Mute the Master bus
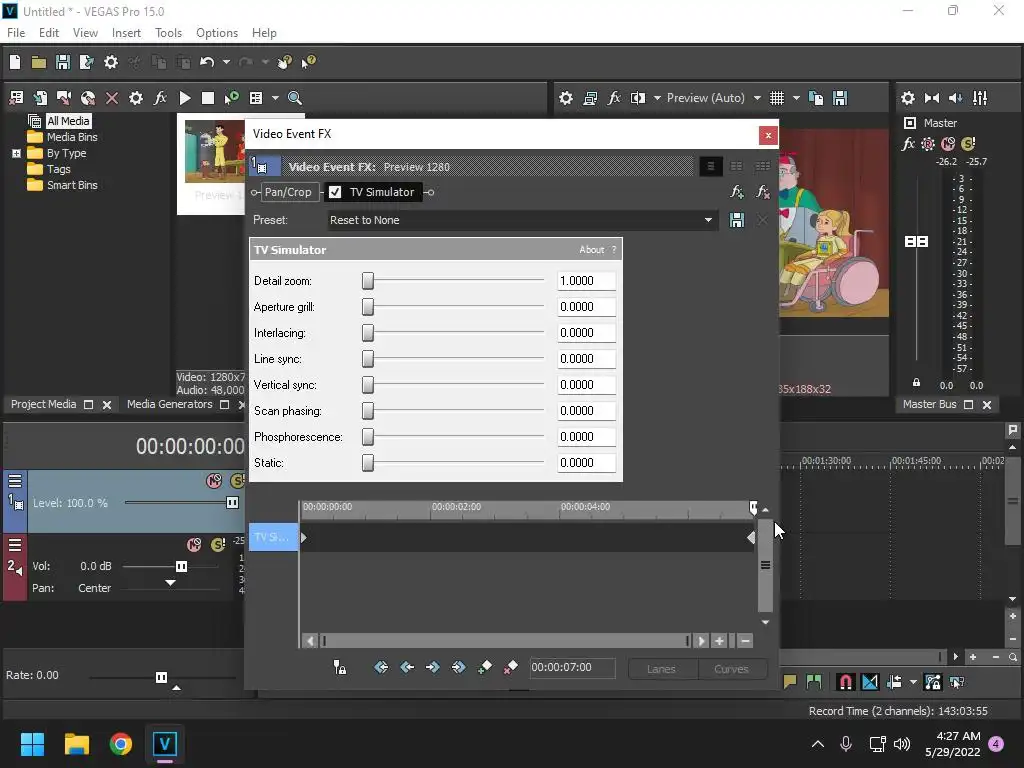Screen dimensions: 1024x768 948,144
